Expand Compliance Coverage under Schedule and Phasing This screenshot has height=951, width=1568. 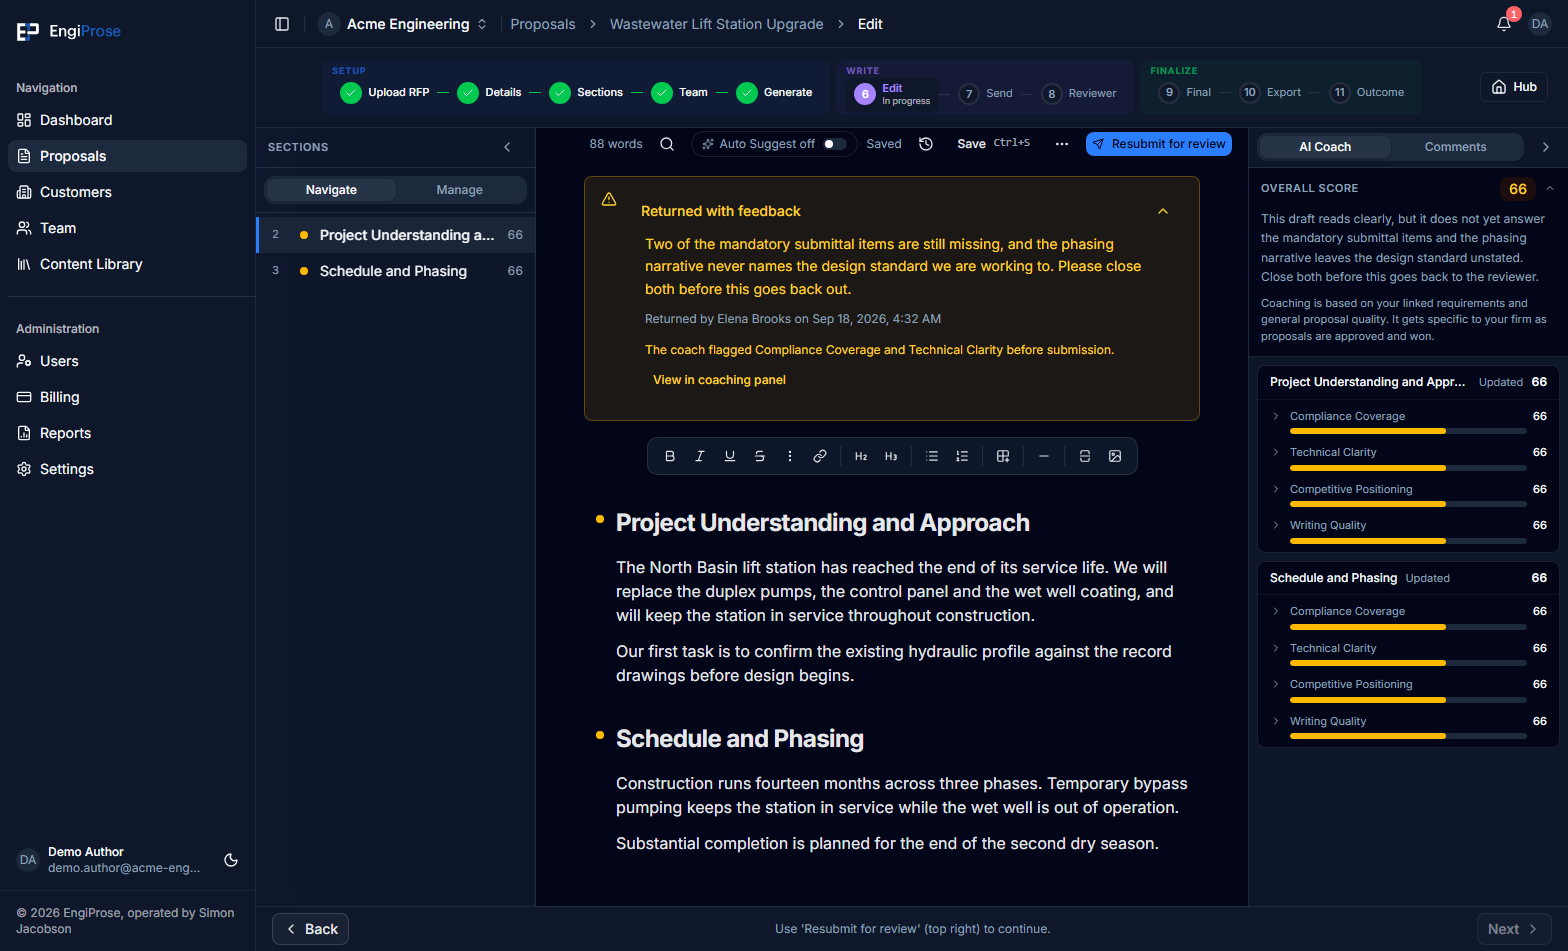[1276, 611]
